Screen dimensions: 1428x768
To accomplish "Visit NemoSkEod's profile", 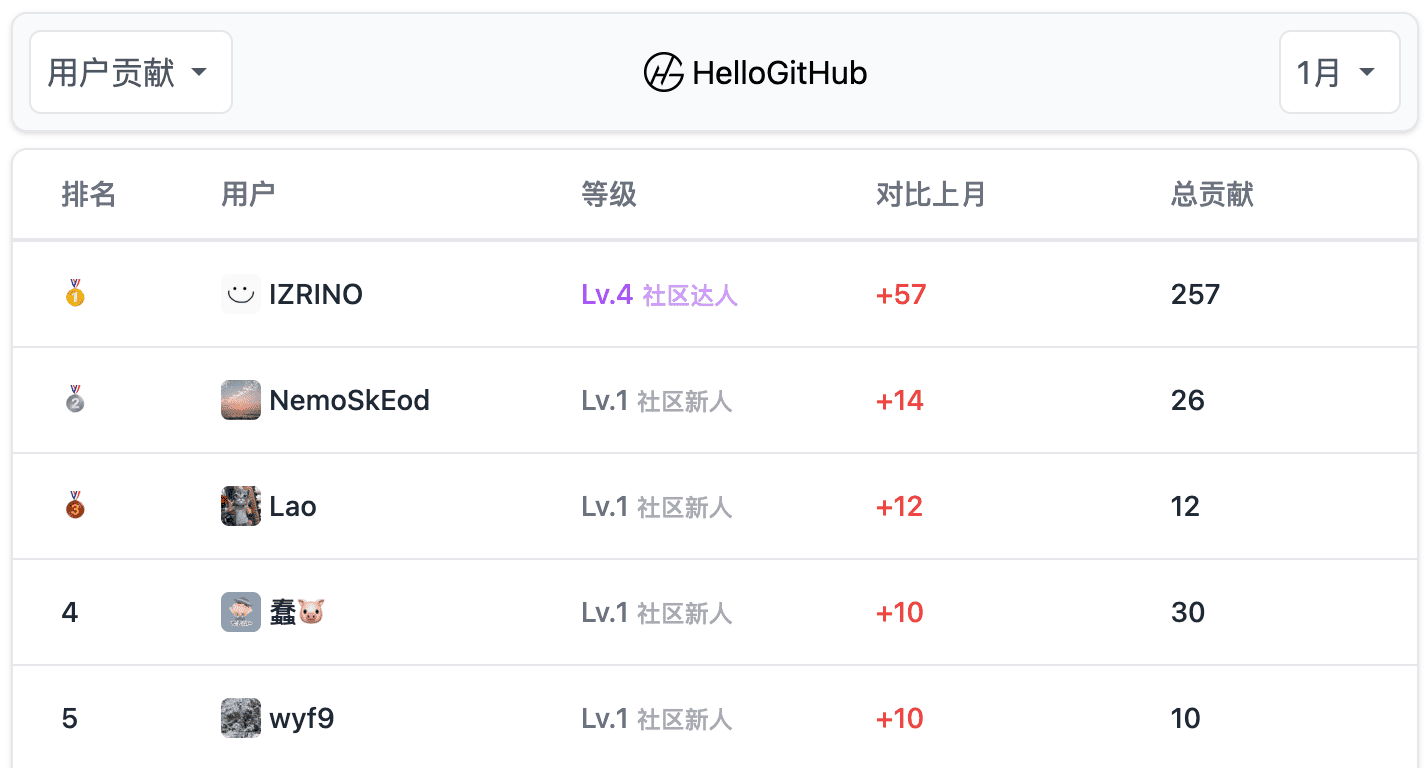I will pyautogui.click(x=349, y=400).
